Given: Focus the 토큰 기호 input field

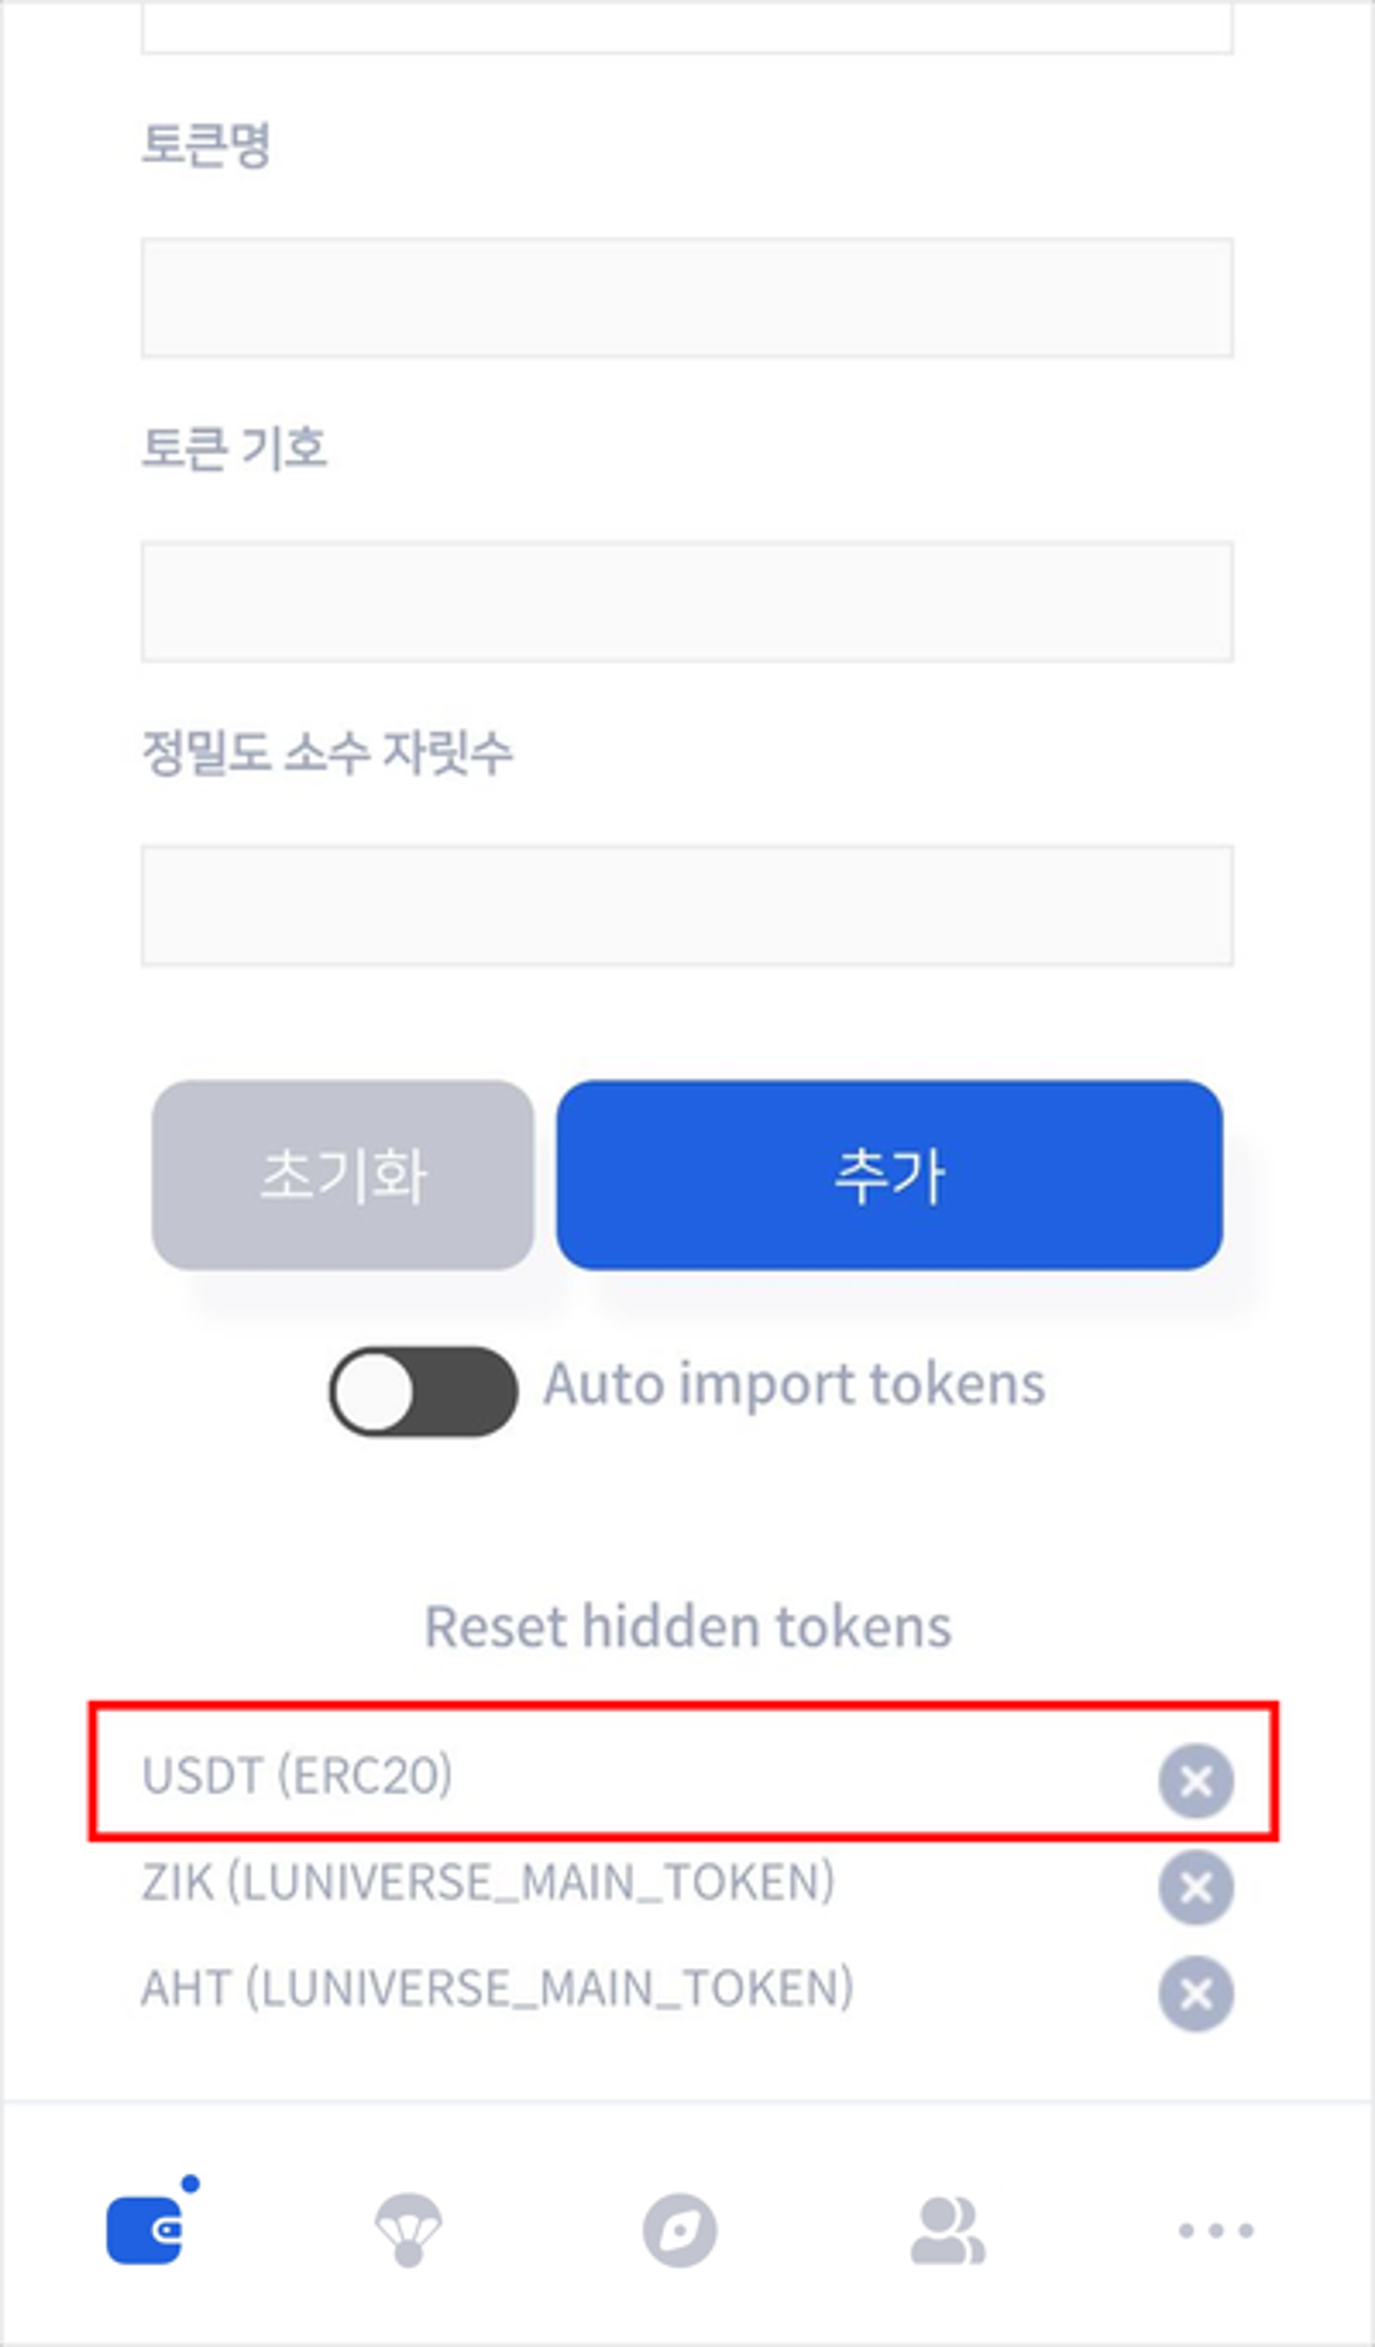Looking at the screenshot, I should pos(687,601).
